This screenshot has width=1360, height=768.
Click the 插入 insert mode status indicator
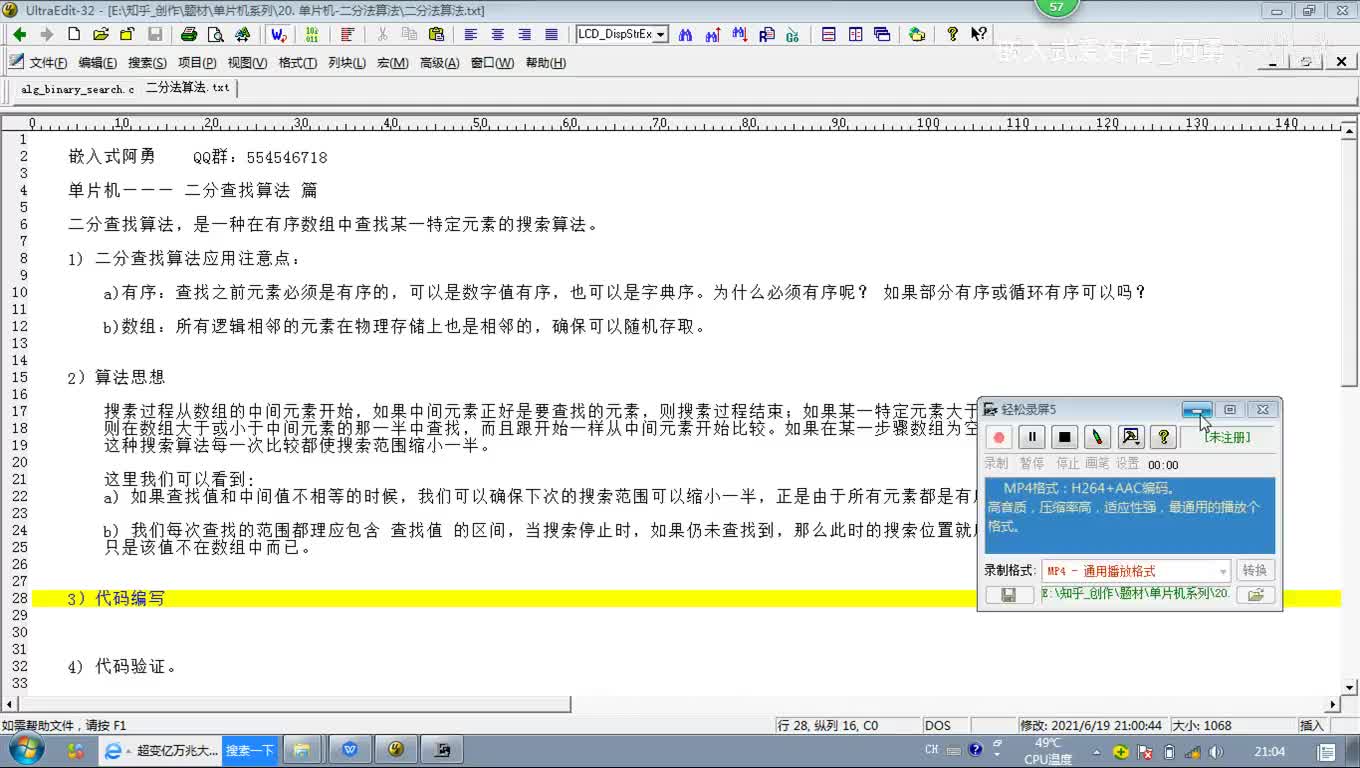tap(1311, 725)
